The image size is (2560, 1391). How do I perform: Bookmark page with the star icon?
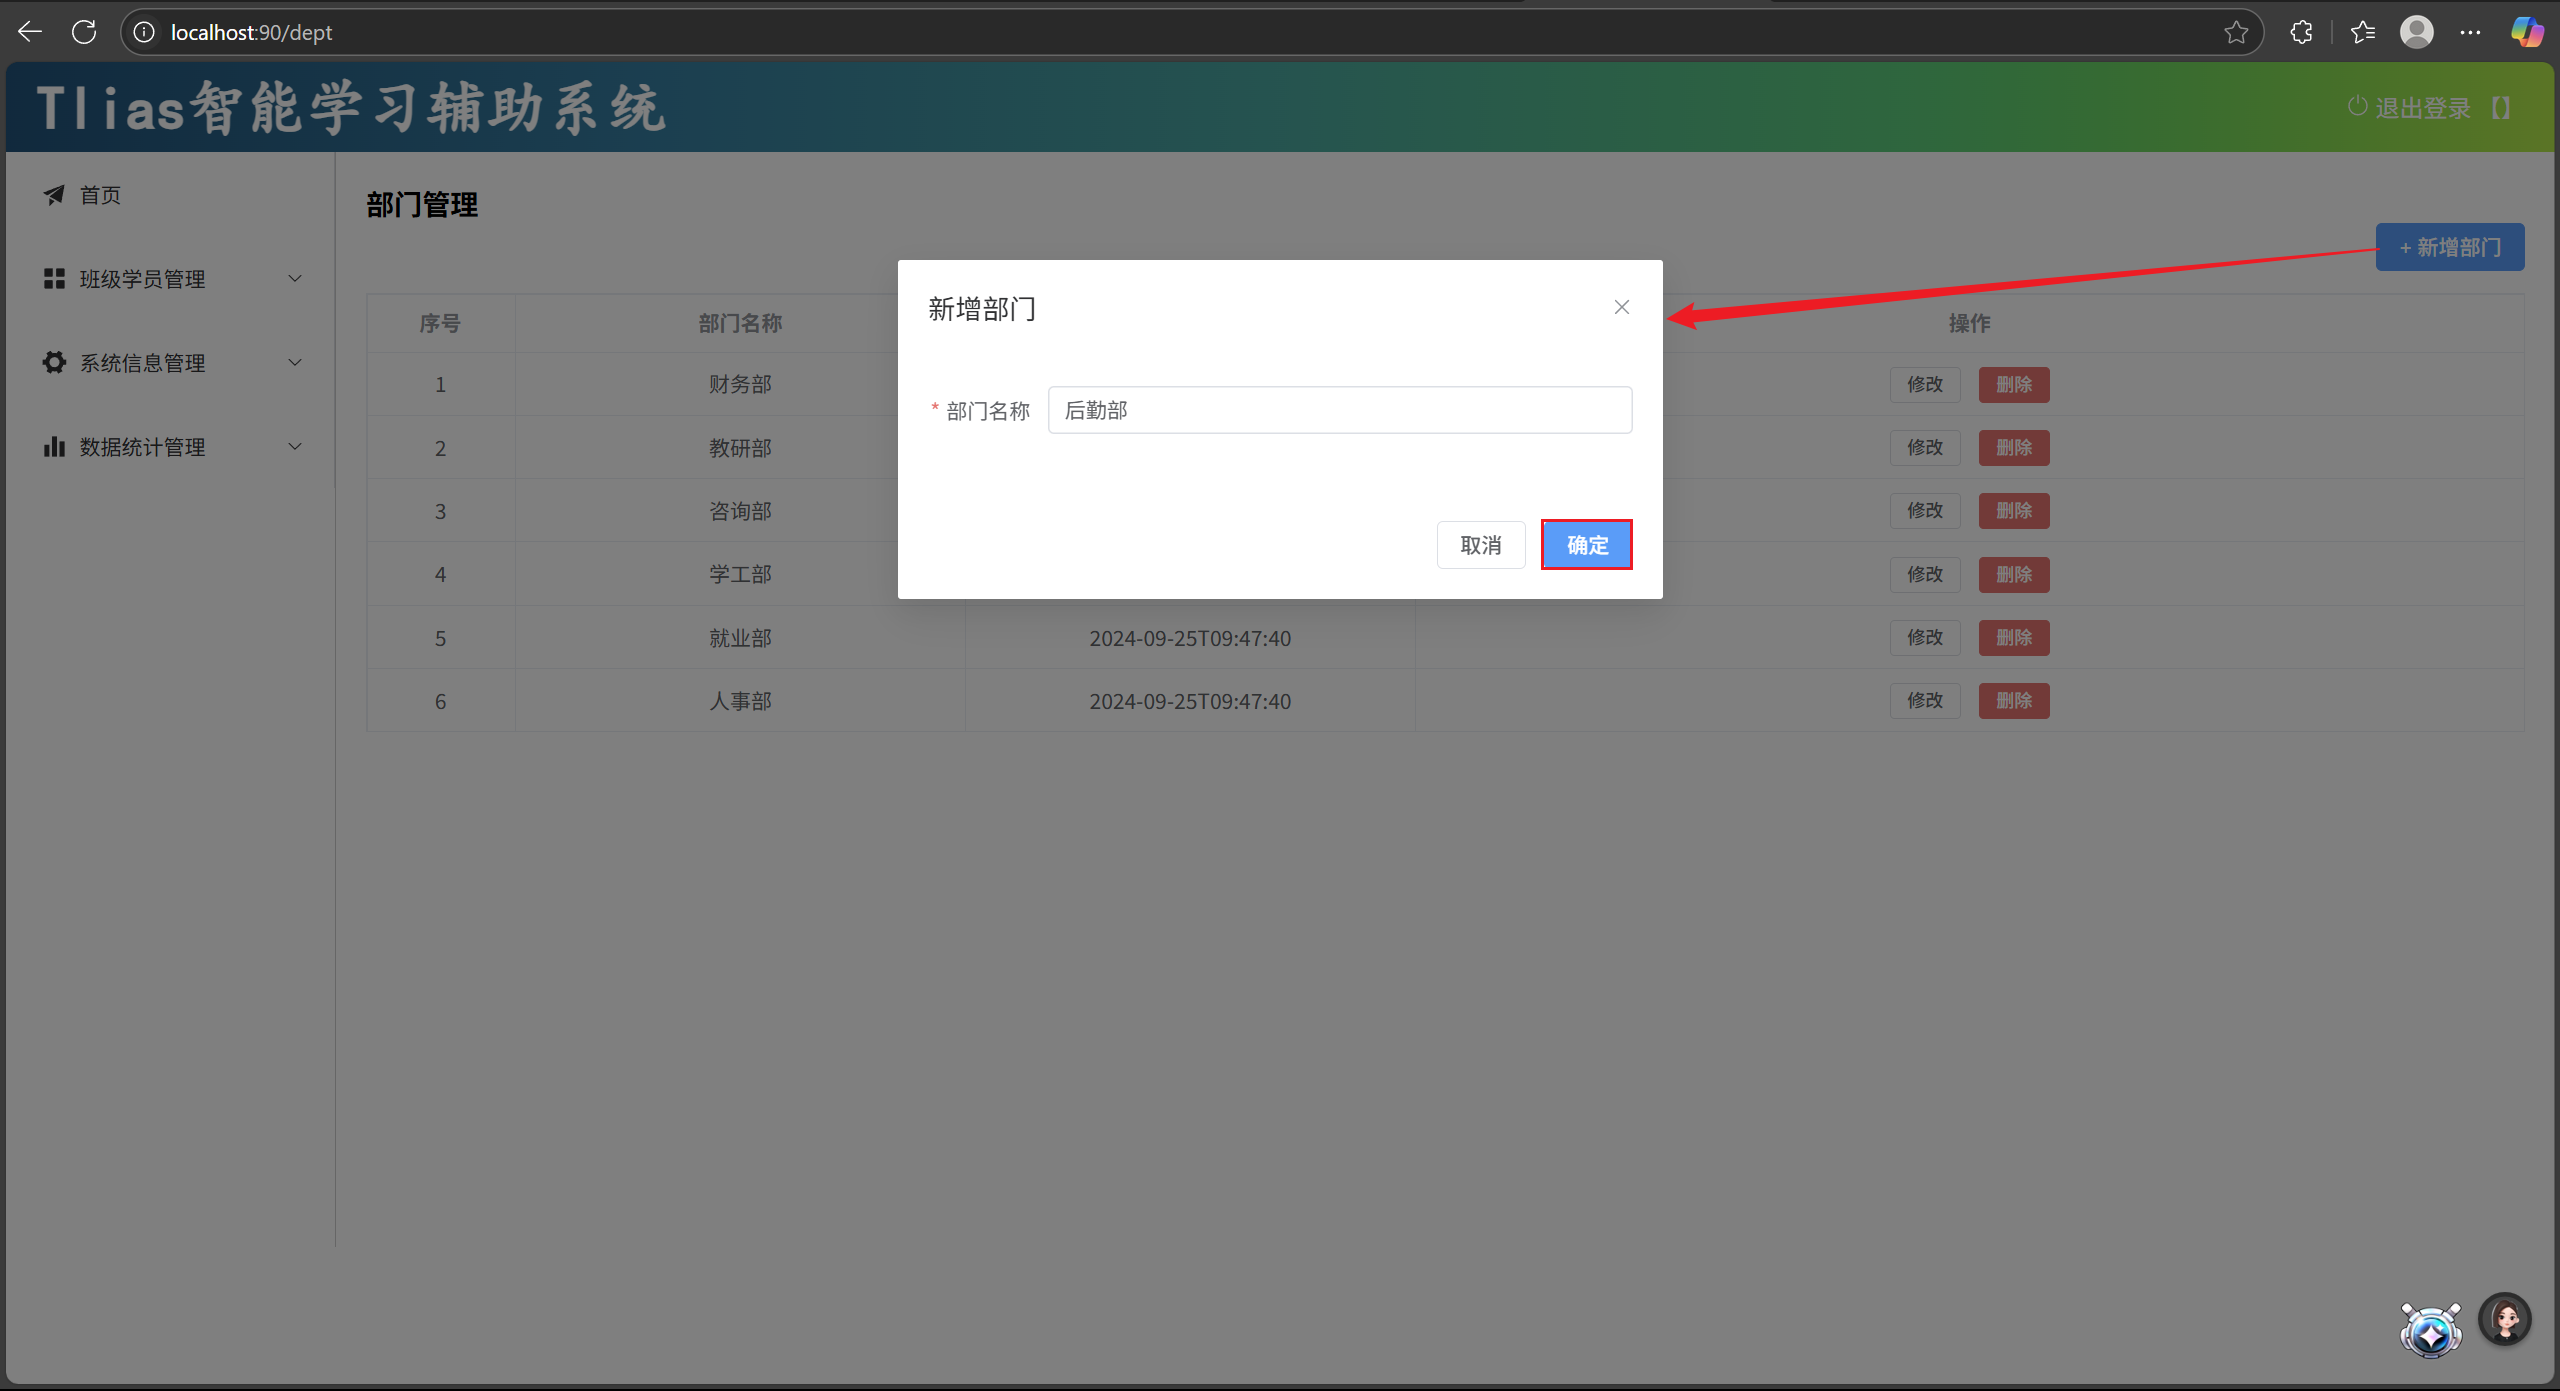click(2236, 32)
